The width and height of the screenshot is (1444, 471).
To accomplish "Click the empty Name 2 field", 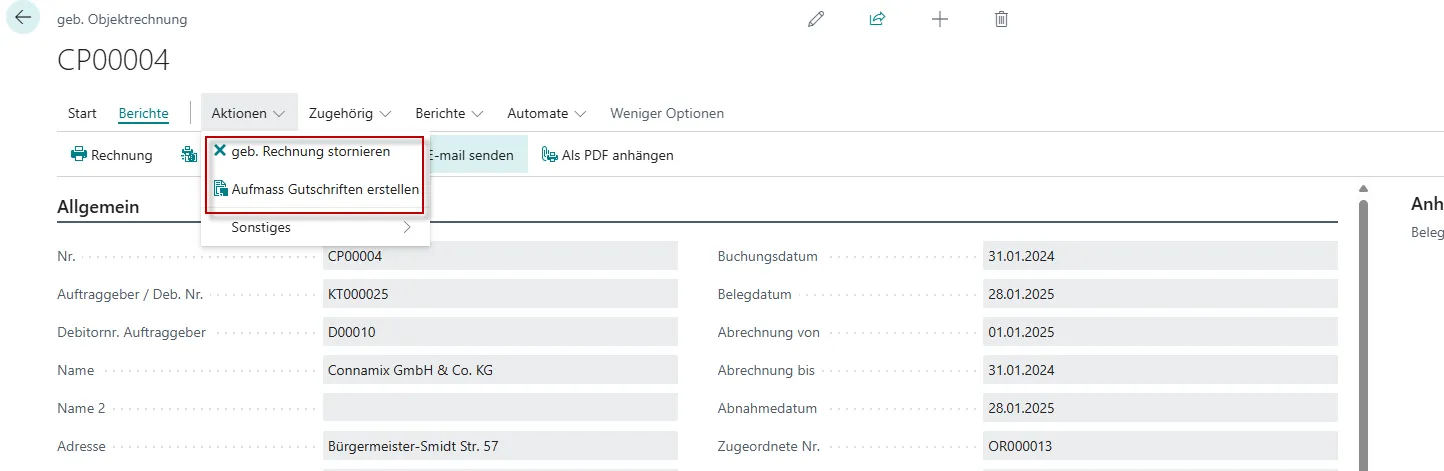I will 500,408.
